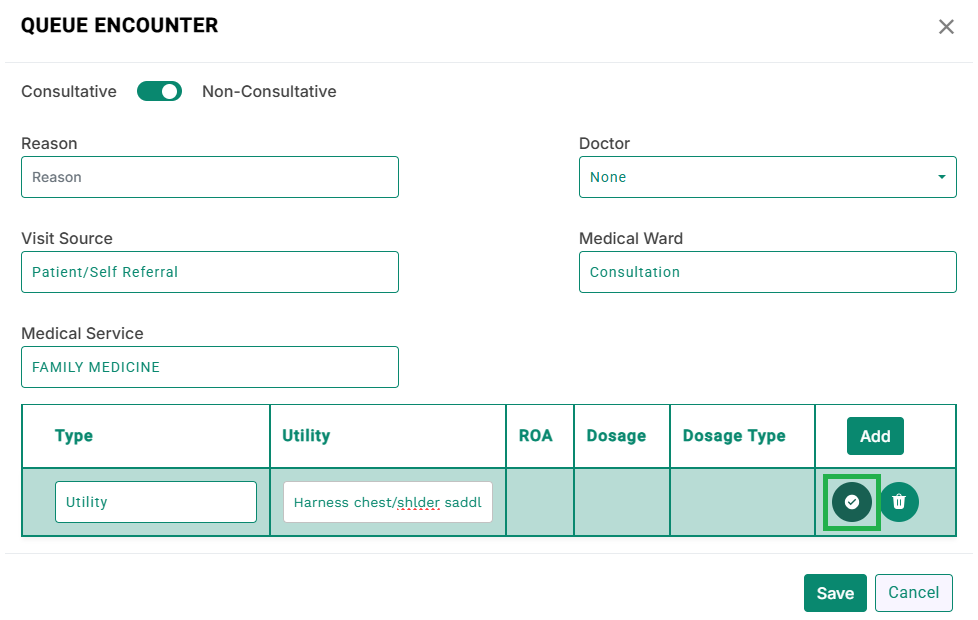Confirm the utility row with checkmark icon
Viewport: 978px width, 620px height.
click(851, 502)
